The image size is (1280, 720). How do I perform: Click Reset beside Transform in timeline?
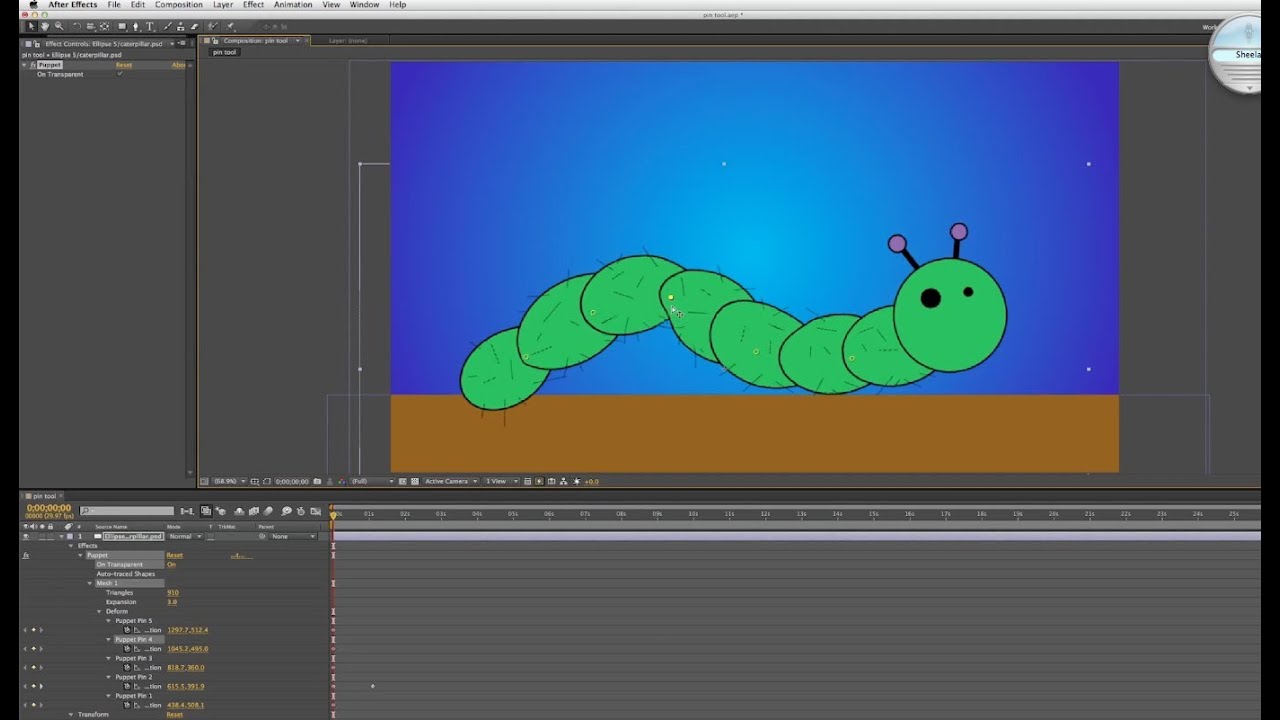[175, 714]
